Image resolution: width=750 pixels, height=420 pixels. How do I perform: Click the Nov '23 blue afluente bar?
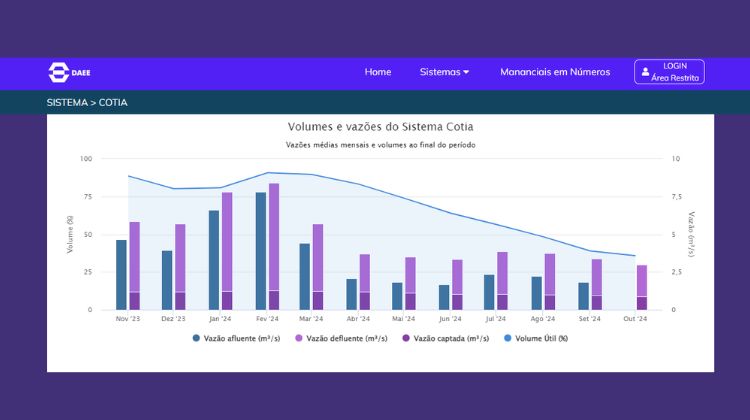point(121,275)
